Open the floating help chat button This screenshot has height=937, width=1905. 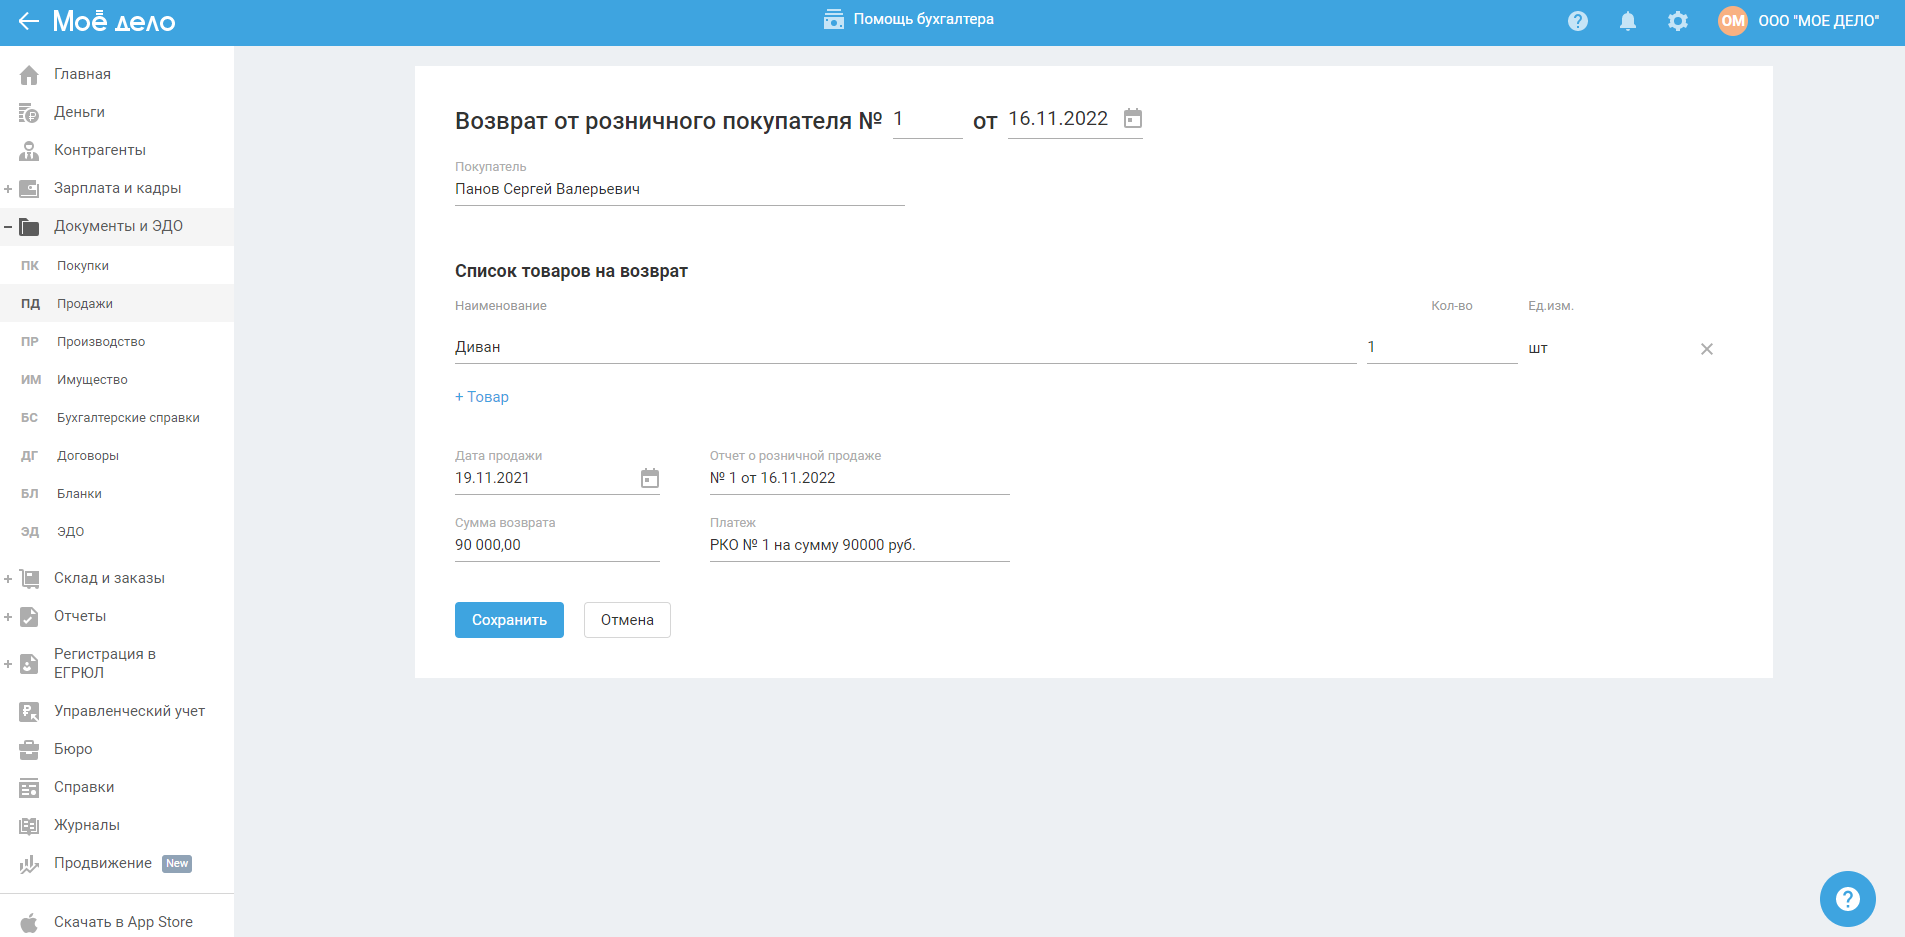[x=1847, y=899]
